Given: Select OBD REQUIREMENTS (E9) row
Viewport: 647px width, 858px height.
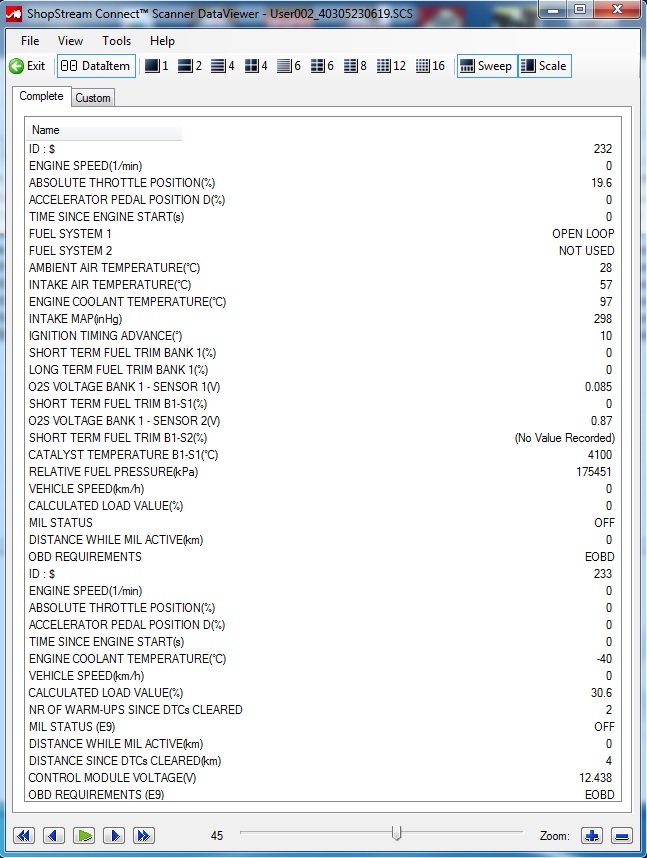Looking at the screenshot, I should (x=323, y=795).
